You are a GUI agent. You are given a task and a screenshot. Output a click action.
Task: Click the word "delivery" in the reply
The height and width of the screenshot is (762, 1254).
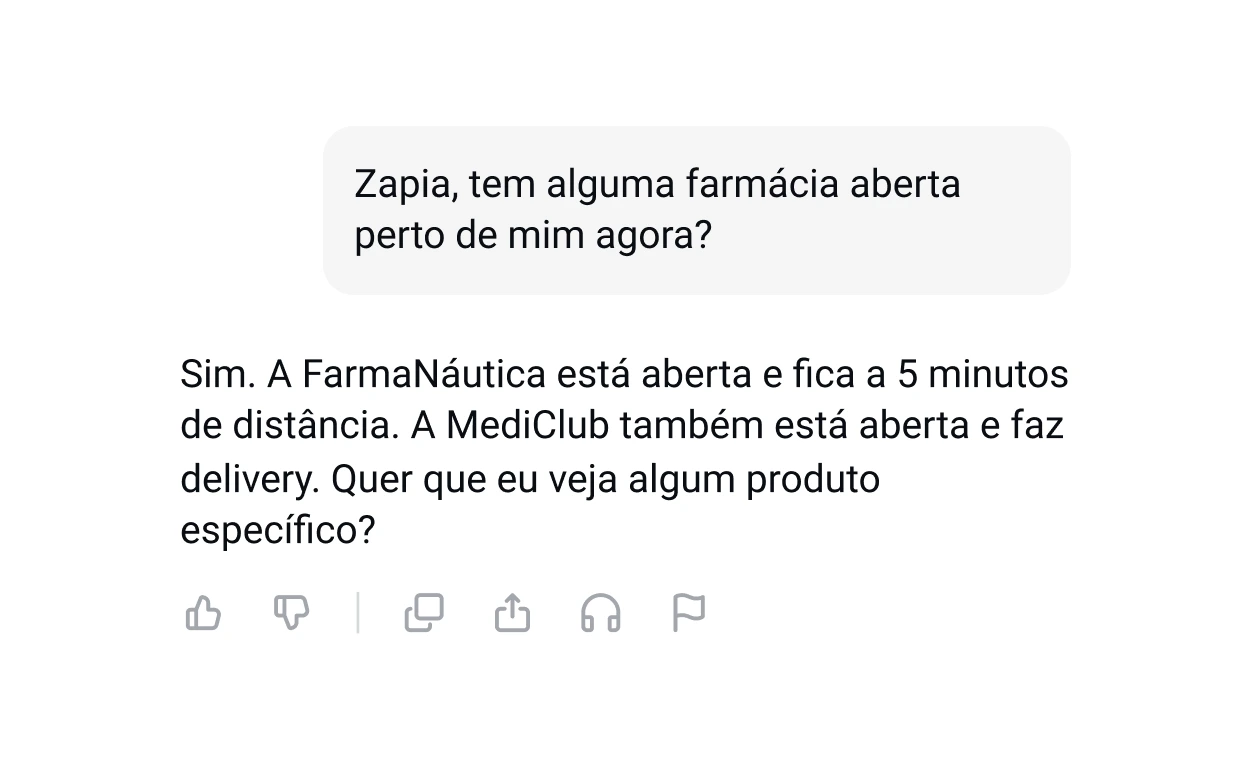pos(248,479)
